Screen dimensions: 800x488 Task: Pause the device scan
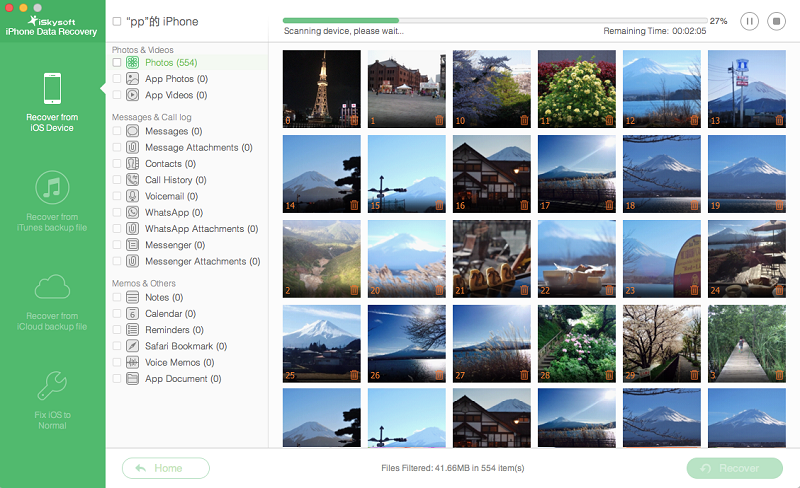(749, 21)
